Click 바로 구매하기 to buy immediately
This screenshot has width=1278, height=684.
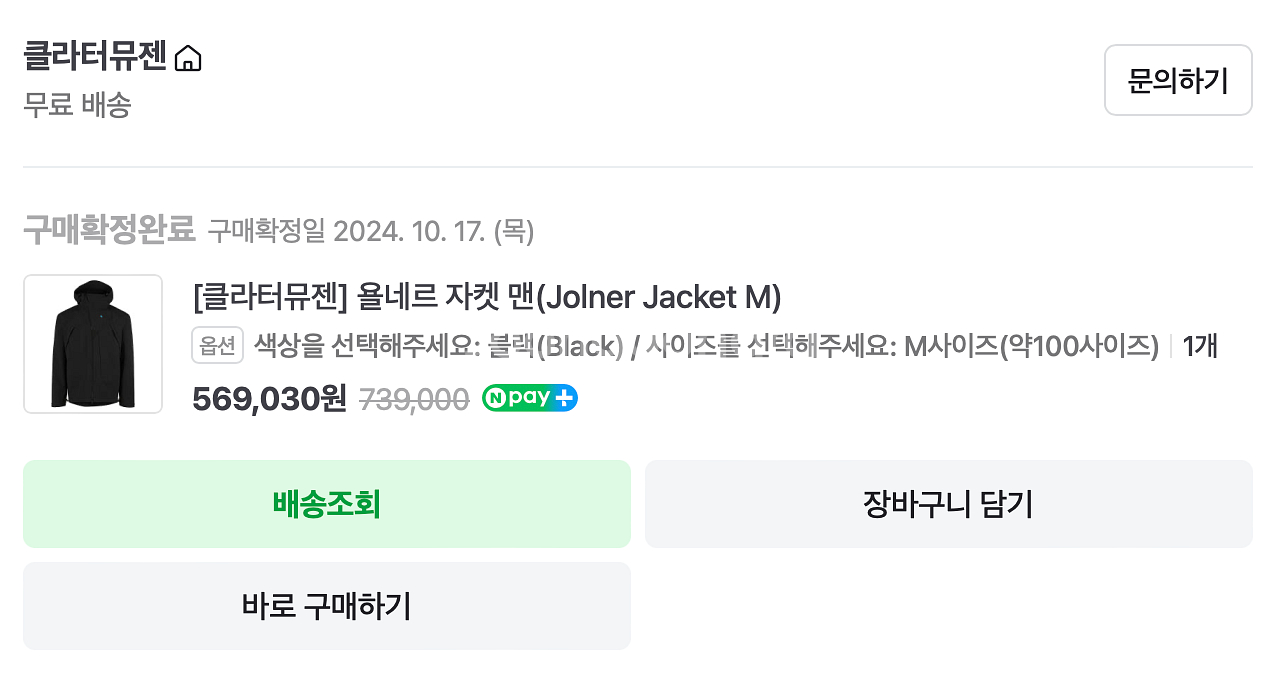[x=326, y=606]
